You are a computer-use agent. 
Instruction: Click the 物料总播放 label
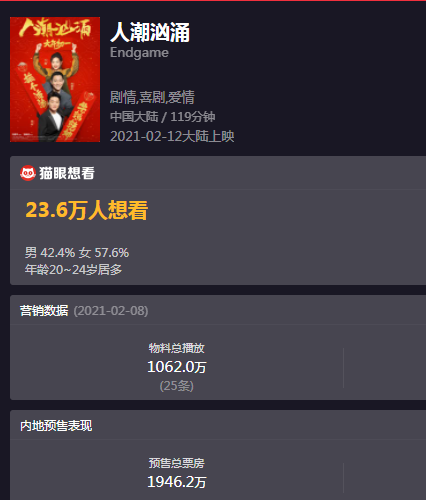pos(177,348)
